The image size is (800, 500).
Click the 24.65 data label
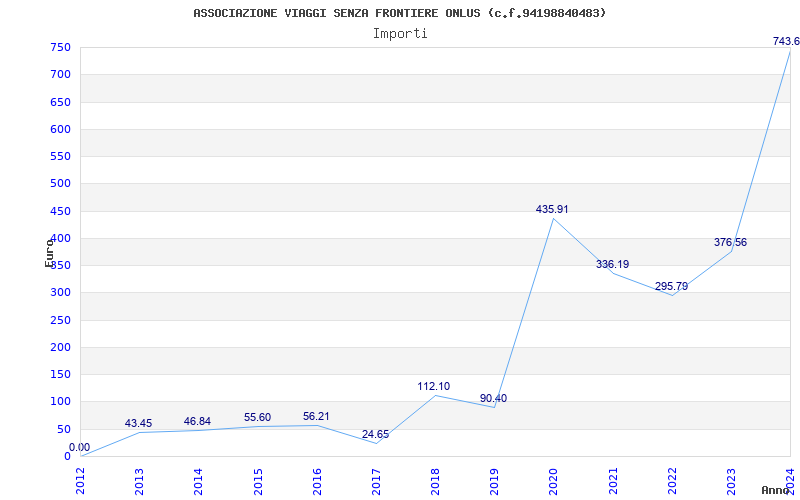click(375, 434)
